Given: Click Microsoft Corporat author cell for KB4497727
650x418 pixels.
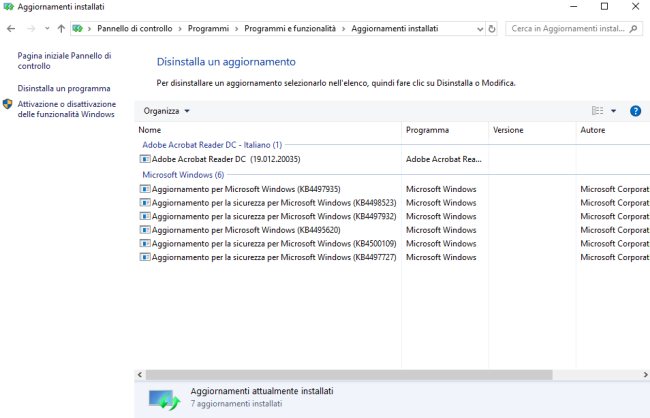Looking at the screenshot, I should [x=615, y=258].
